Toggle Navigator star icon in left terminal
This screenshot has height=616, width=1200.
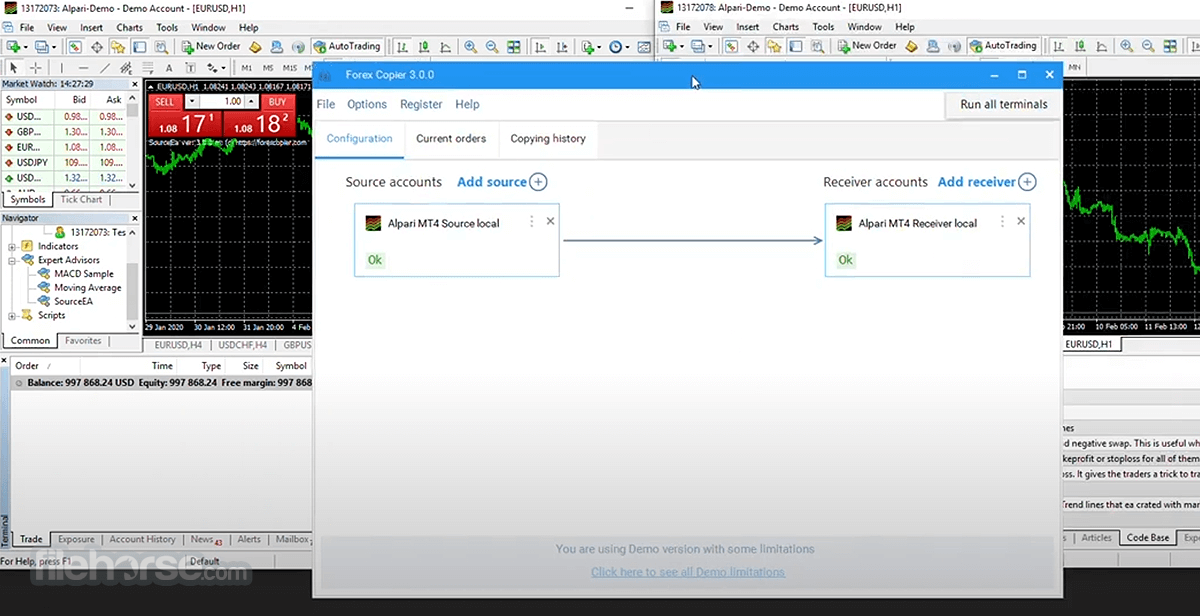[117, 46]
